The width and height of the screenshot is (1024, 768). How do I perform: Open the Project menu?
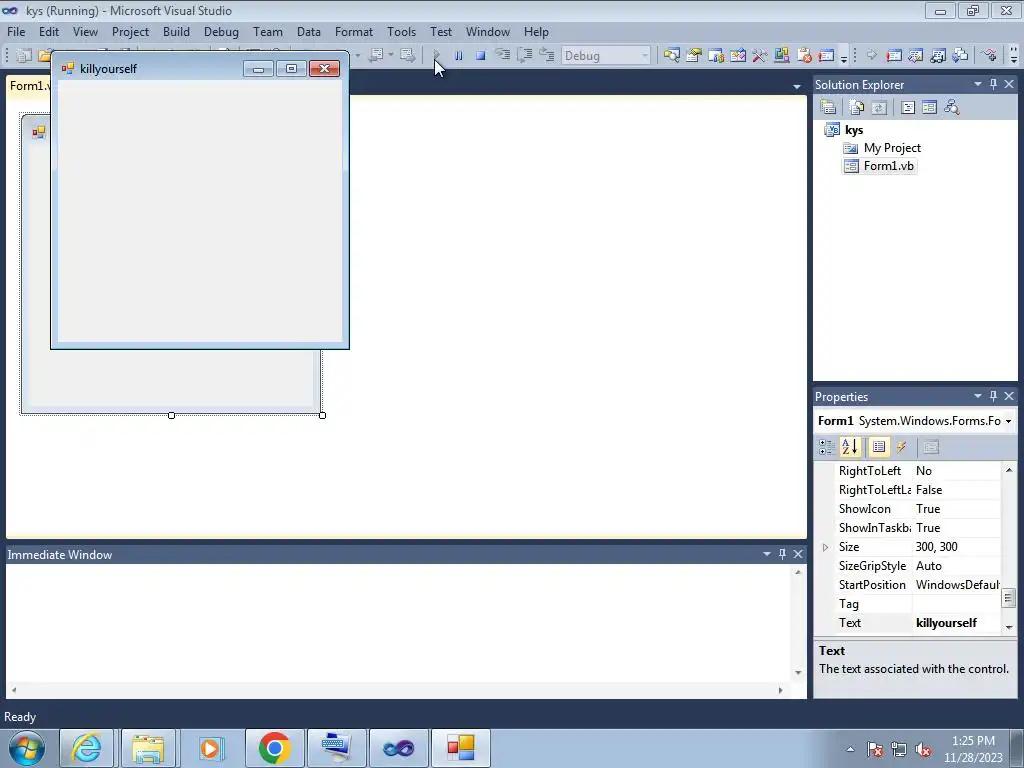130,31
